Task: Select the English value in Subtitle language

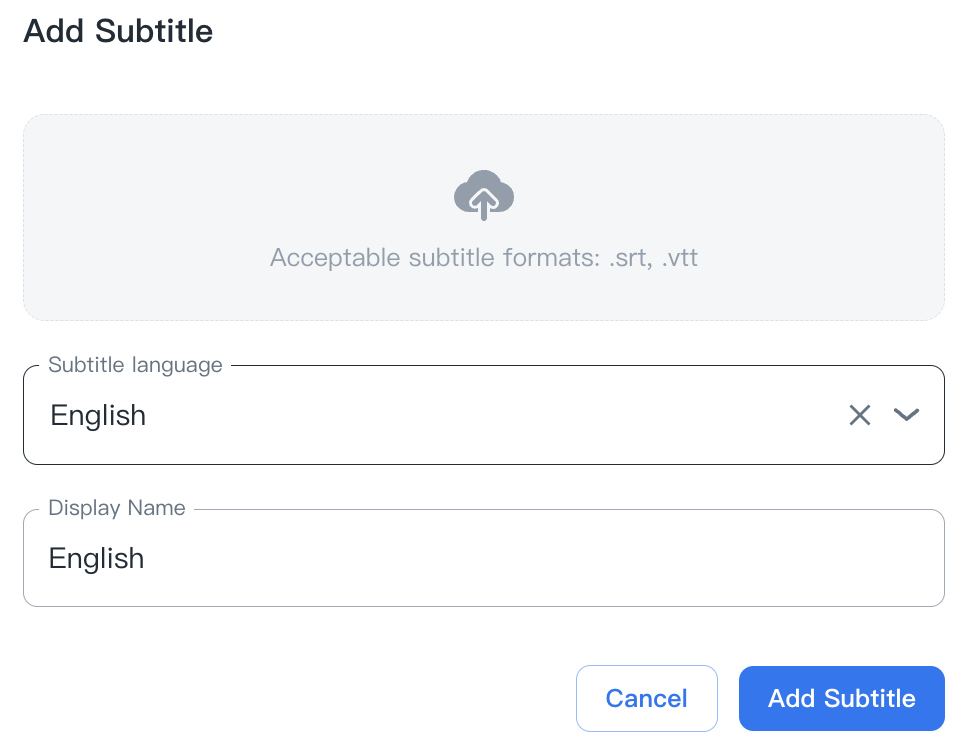Action: 98,415
